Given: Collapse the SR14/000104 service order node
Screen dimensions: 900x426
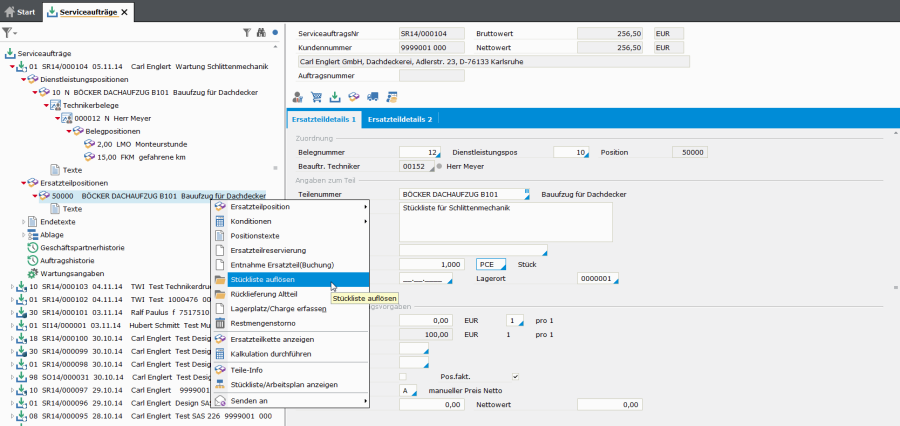Looking at the screenshot, I should click(12, 67).
